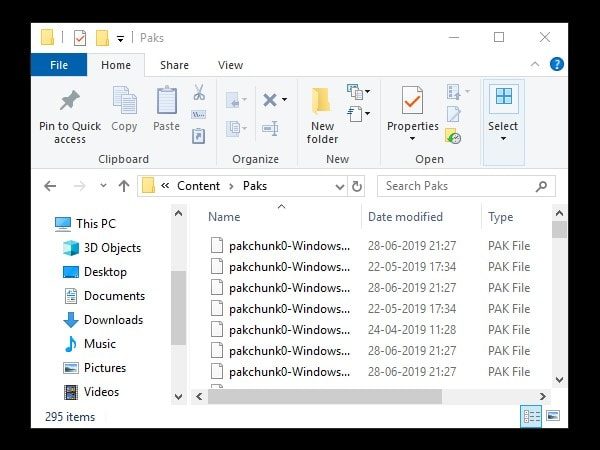
Task: Open 3D Objects in navigation pane
Action: [102, 248]
